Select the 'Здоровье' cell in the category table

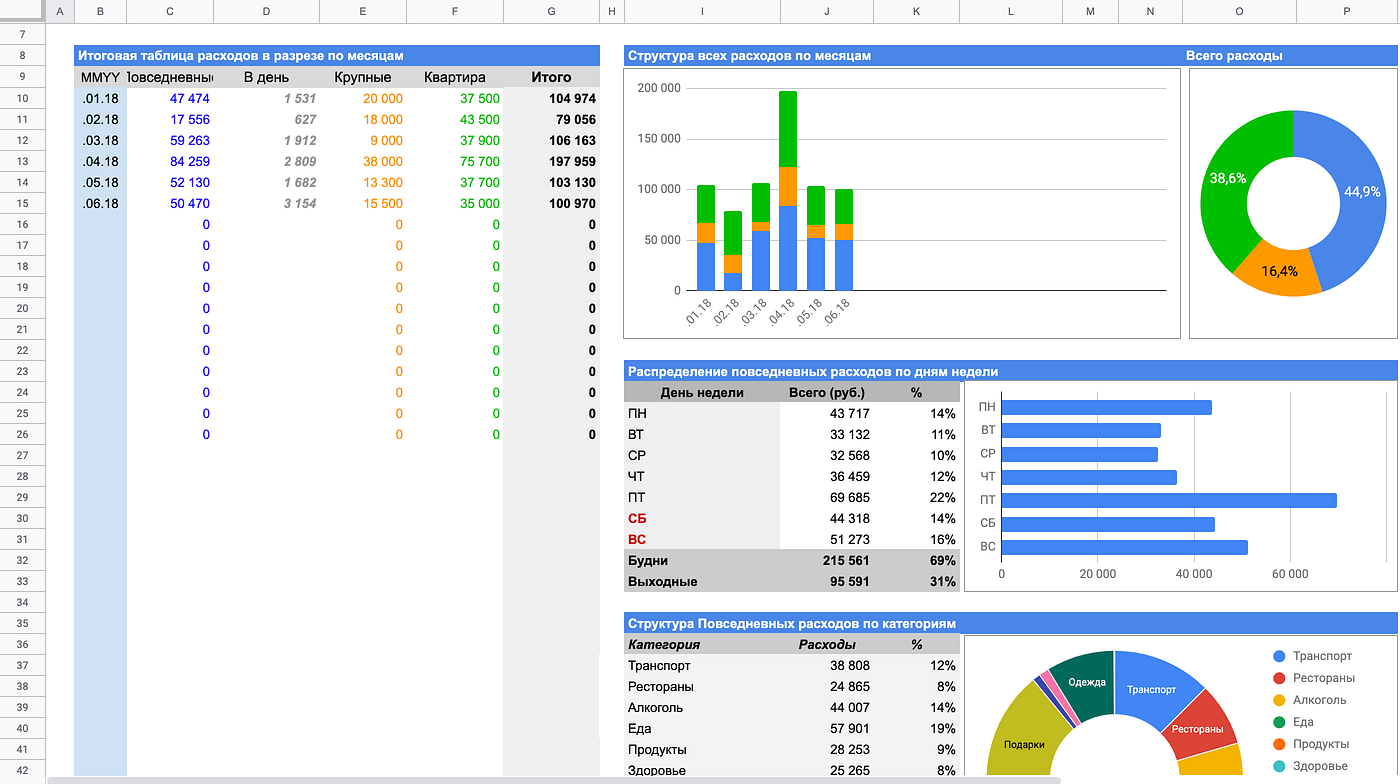tap(702, 770)
